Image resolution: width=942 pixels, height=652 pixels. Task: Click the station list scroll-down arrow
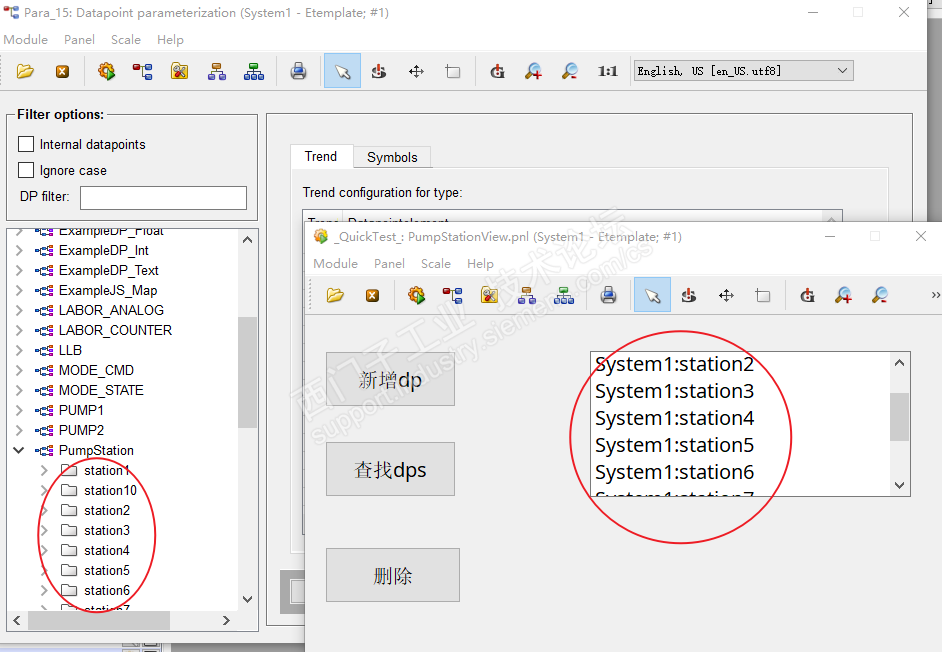tap(899, 485)
